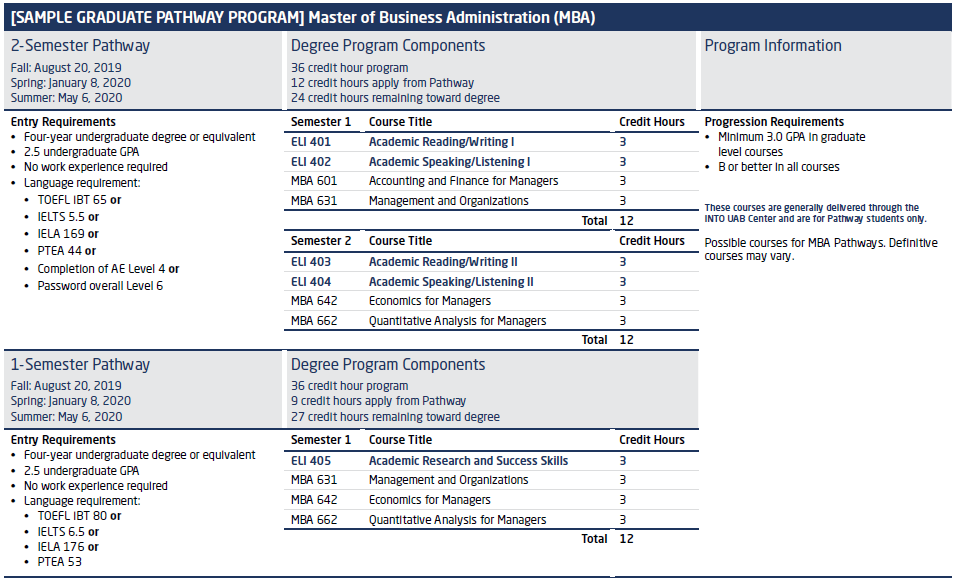Click Accounting and Finance for Managers
Image resolution: width=955 pixels, height=582 pixels.
463,181
